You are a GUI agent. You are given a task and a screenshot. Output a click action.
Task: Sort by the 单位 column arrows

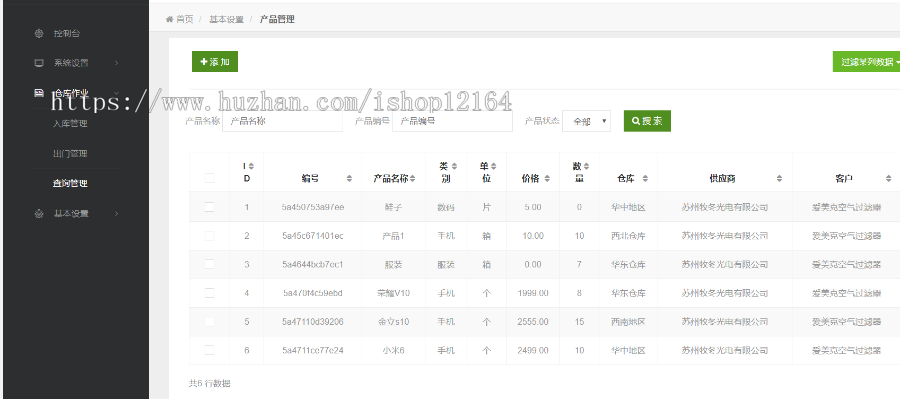(x=494, y=166)
